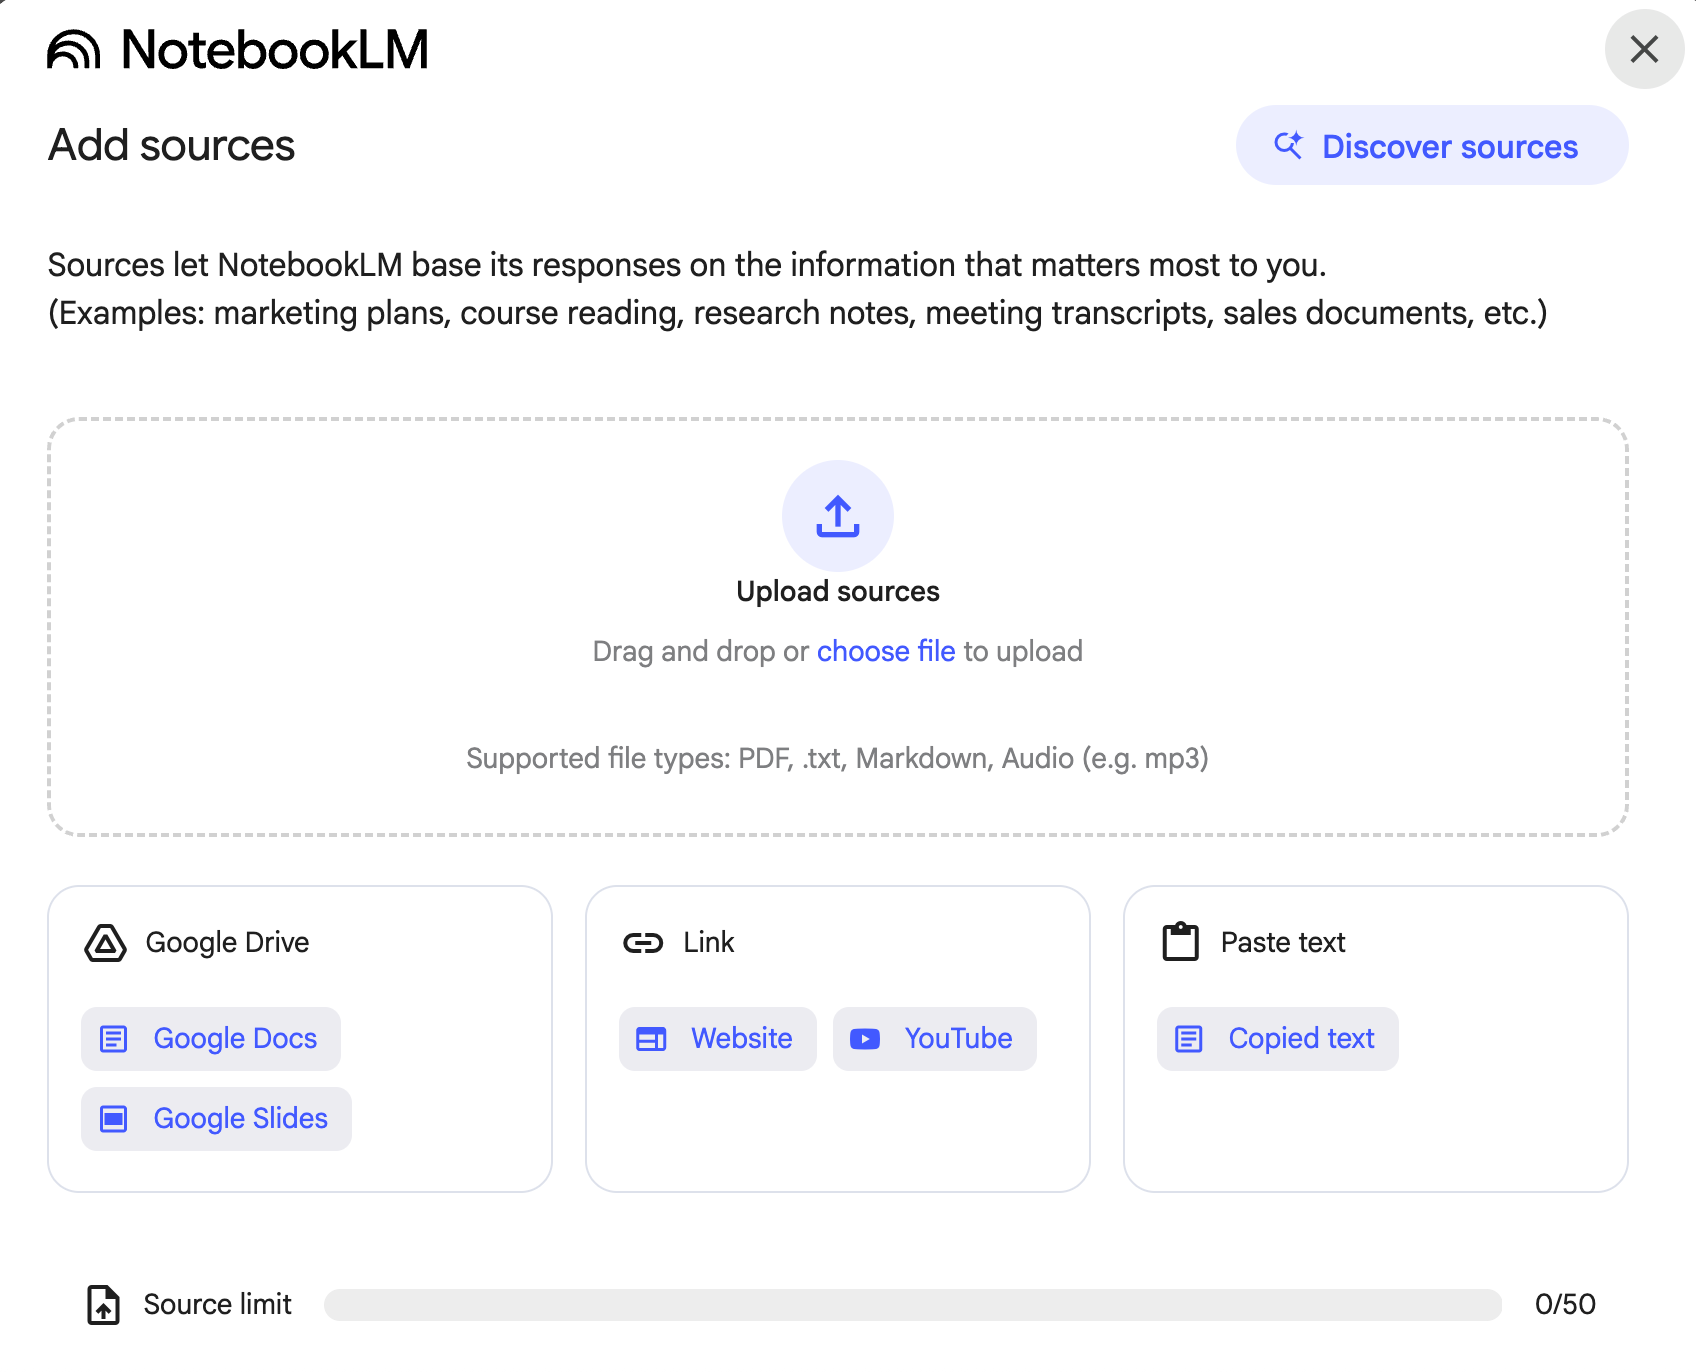Click the Paste text label
The image size is (1696, 1372).
pyautogui.click(x=1283, y=942)
